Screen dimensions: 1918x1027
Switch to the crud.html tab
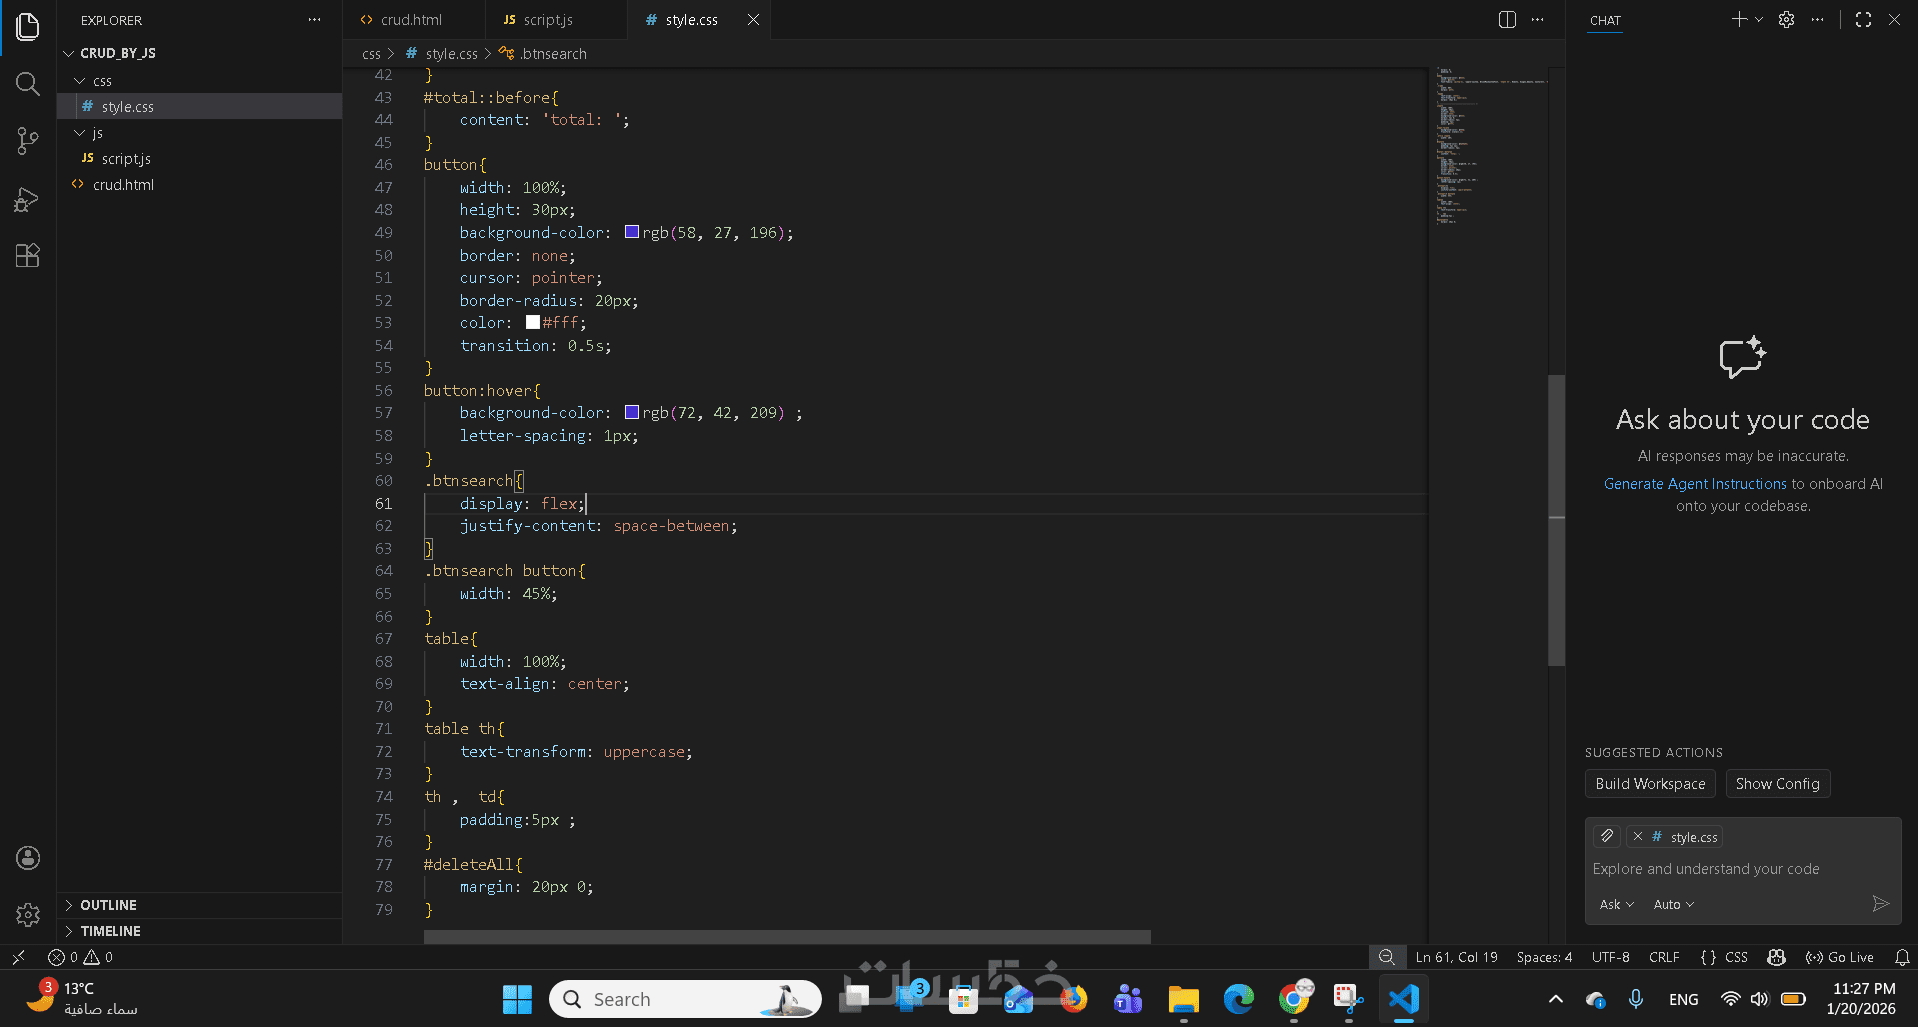click(411, 20)
